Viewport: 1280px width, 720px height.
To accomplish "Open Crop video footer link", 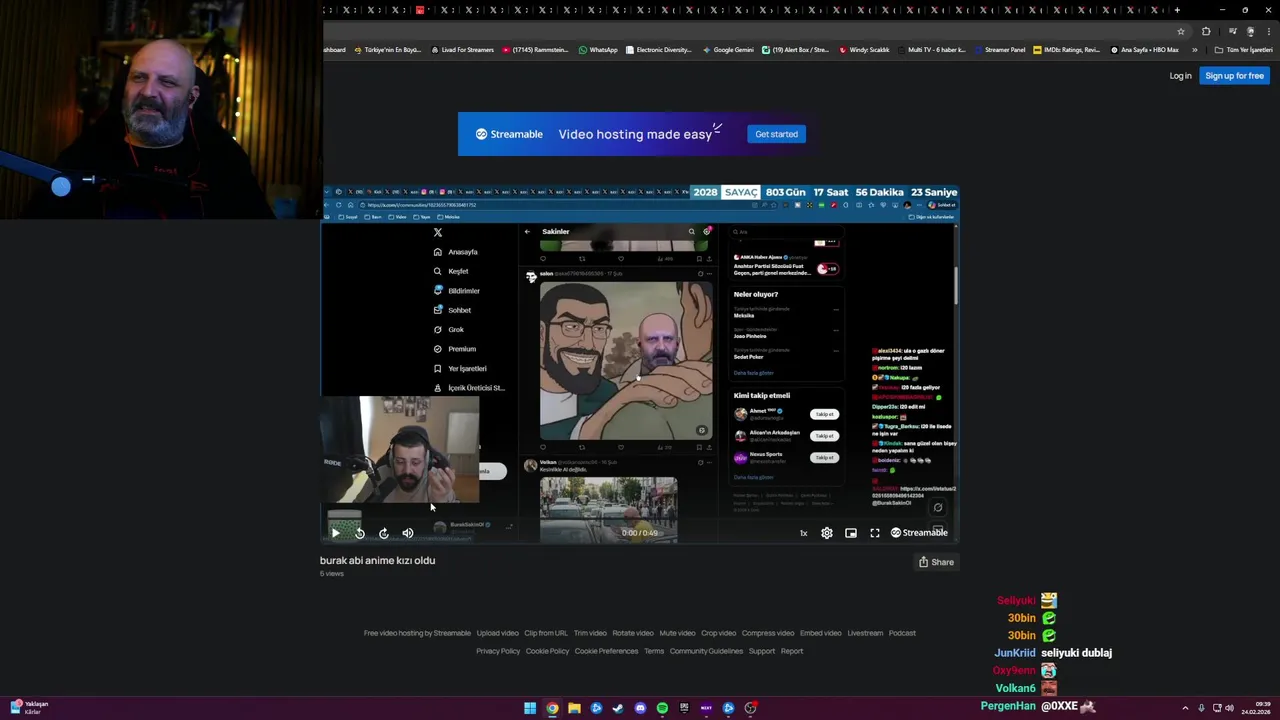I will pos(719,633).
